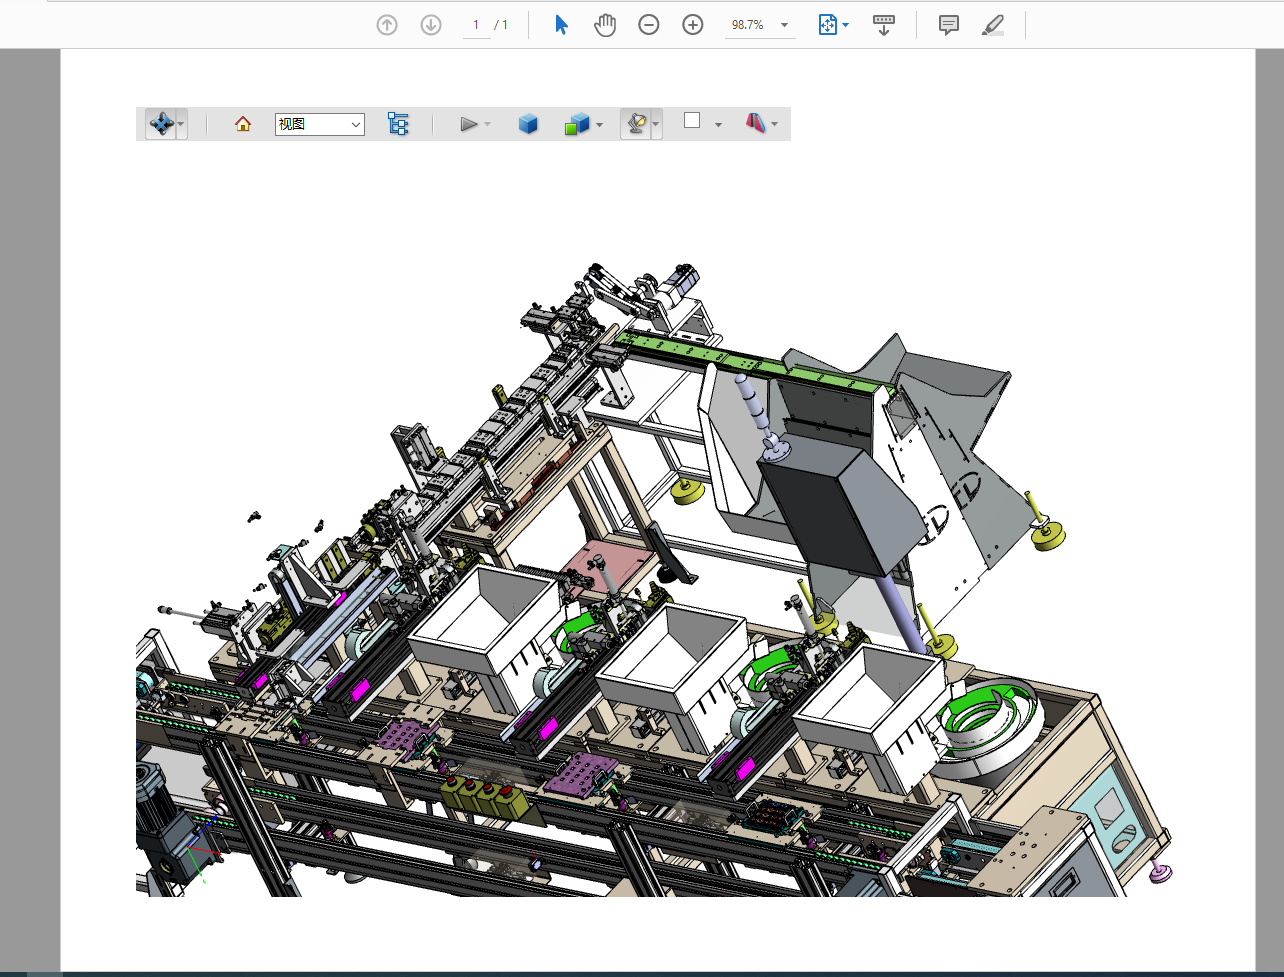Activate the arrow selection tool

coord(561,25)
